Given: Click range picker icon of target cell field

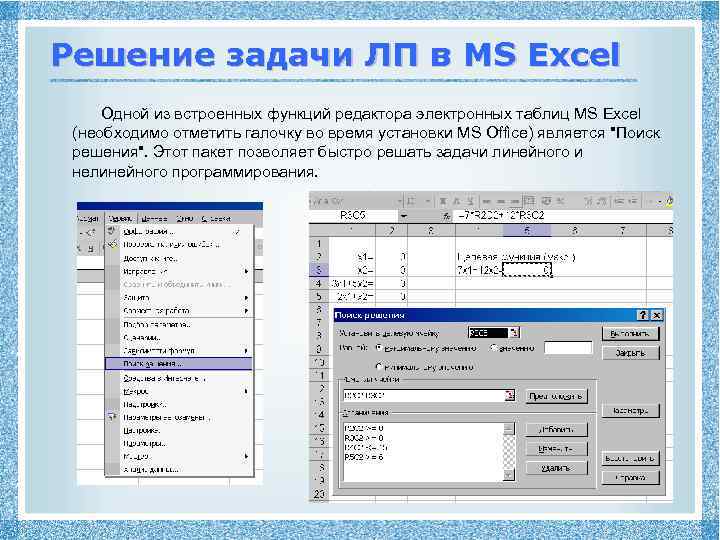Looking at the screenshot, I should pyautogui.click(x=514, y=333).
